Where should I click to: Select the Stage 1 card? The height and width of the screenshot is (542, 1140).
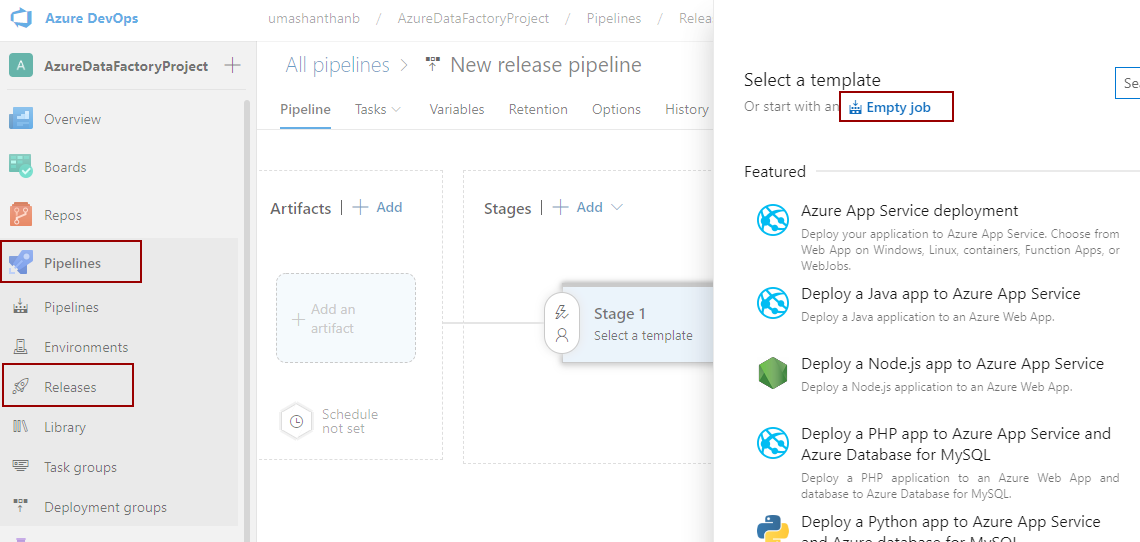click(640, 323)
